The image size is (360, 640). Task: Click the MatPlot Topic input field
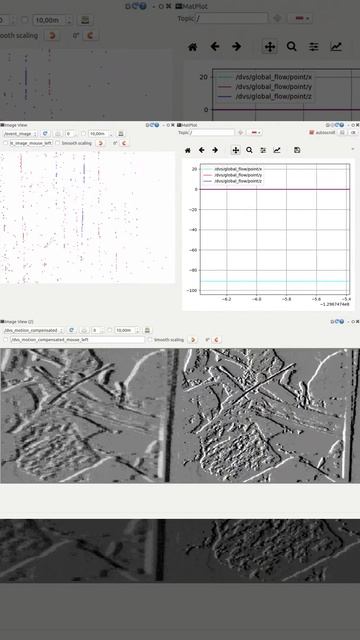213,132
